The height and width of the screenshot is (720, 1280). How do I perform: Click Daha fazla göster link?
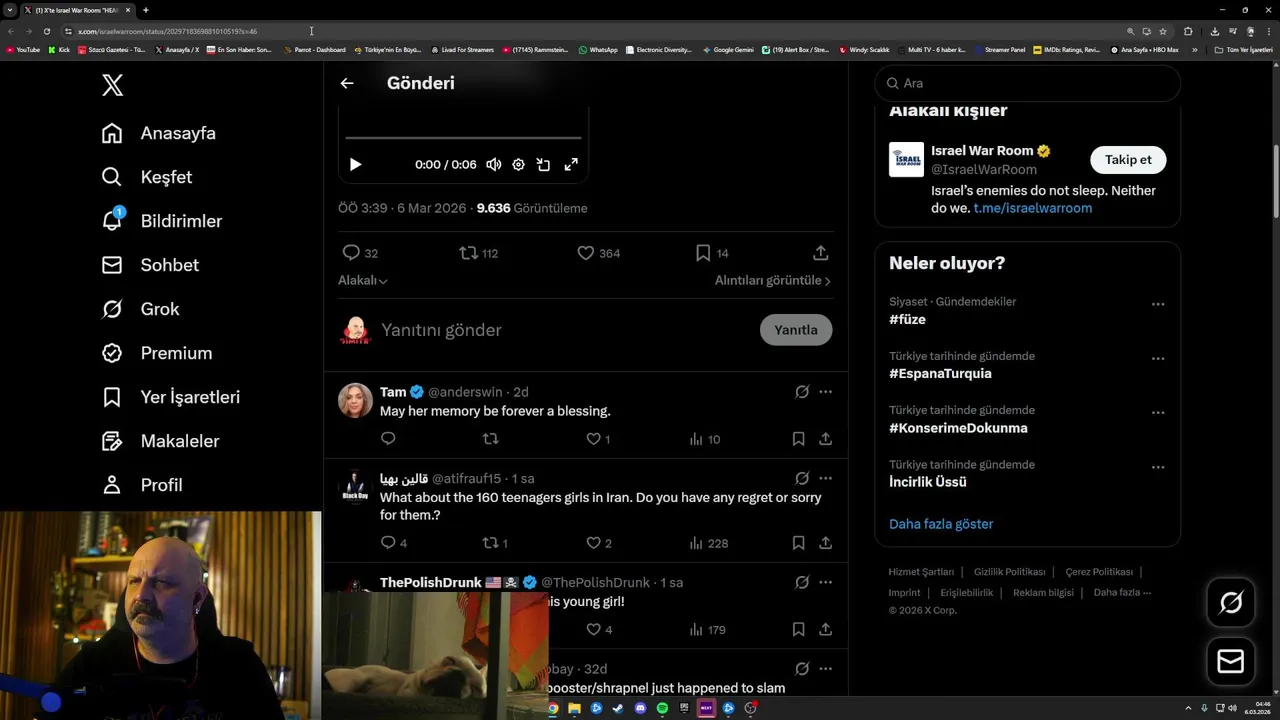(941, 524)
